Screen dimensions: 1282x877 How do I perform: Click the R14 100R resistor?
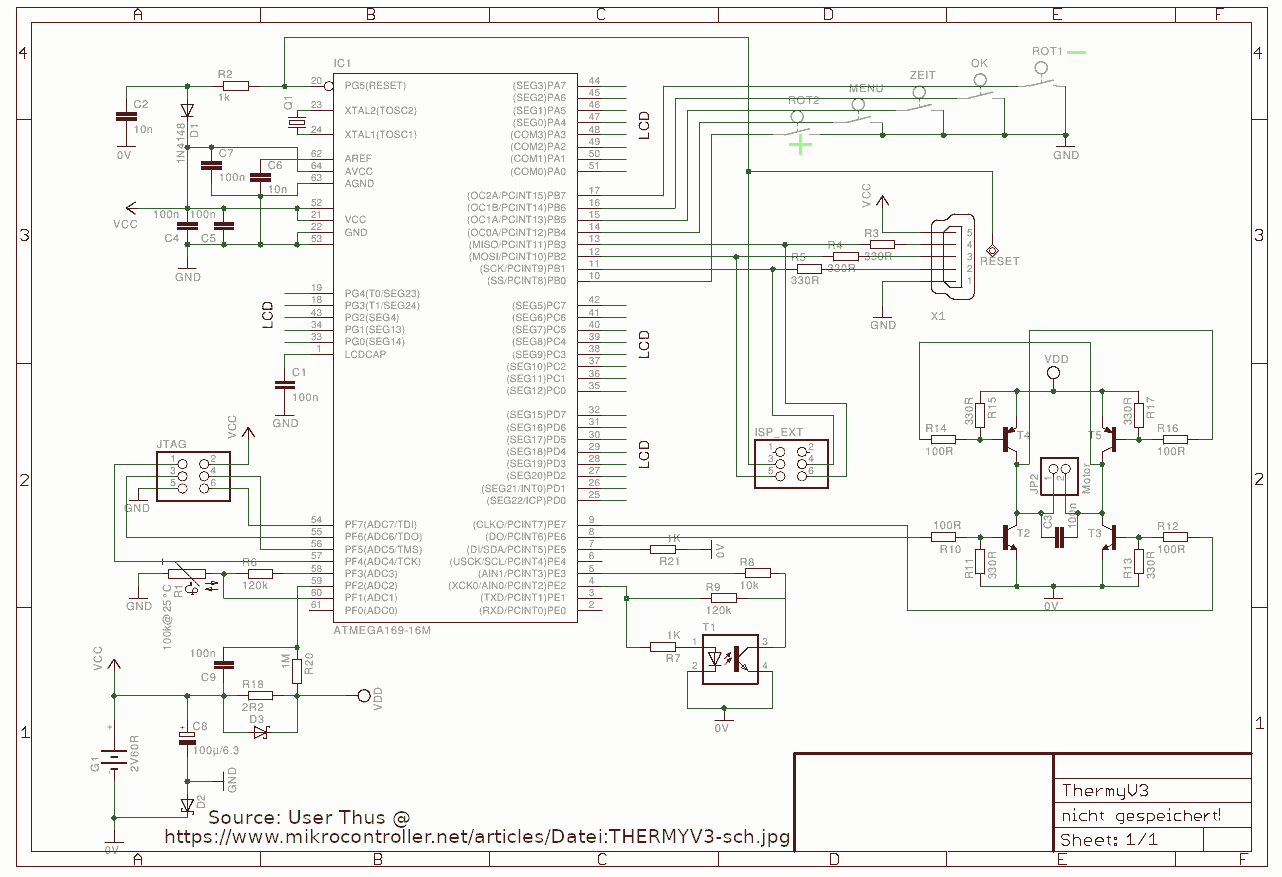944,439
